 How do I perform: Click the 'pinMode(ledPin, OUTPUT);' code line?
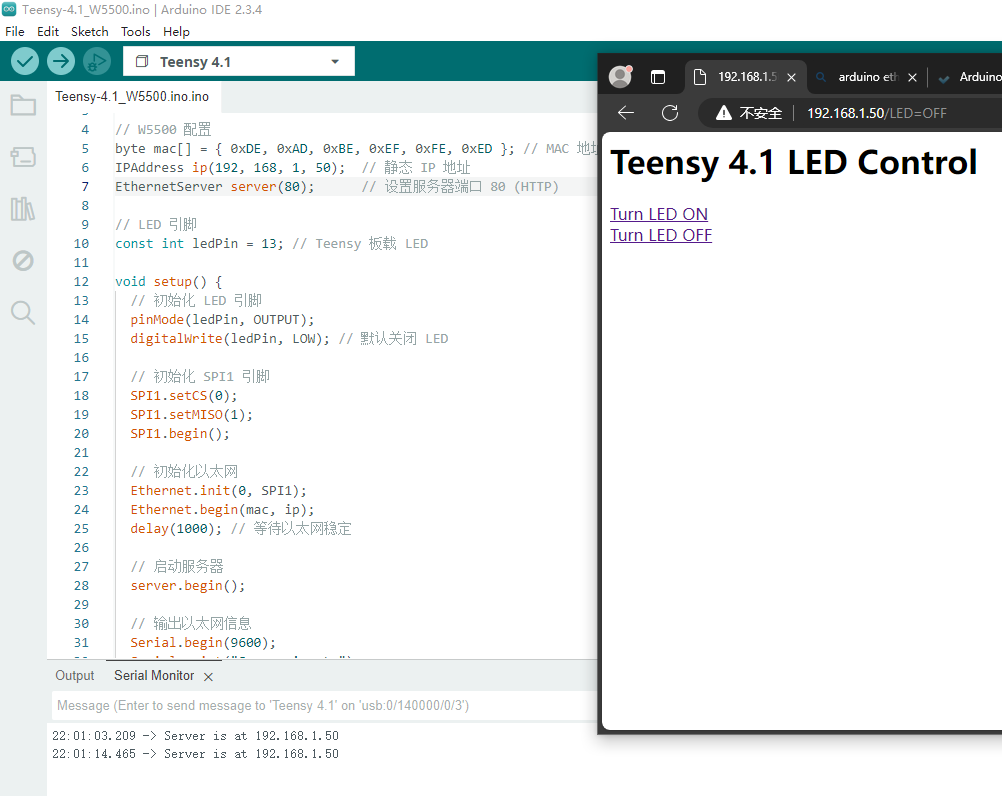(x=222, y=319)
